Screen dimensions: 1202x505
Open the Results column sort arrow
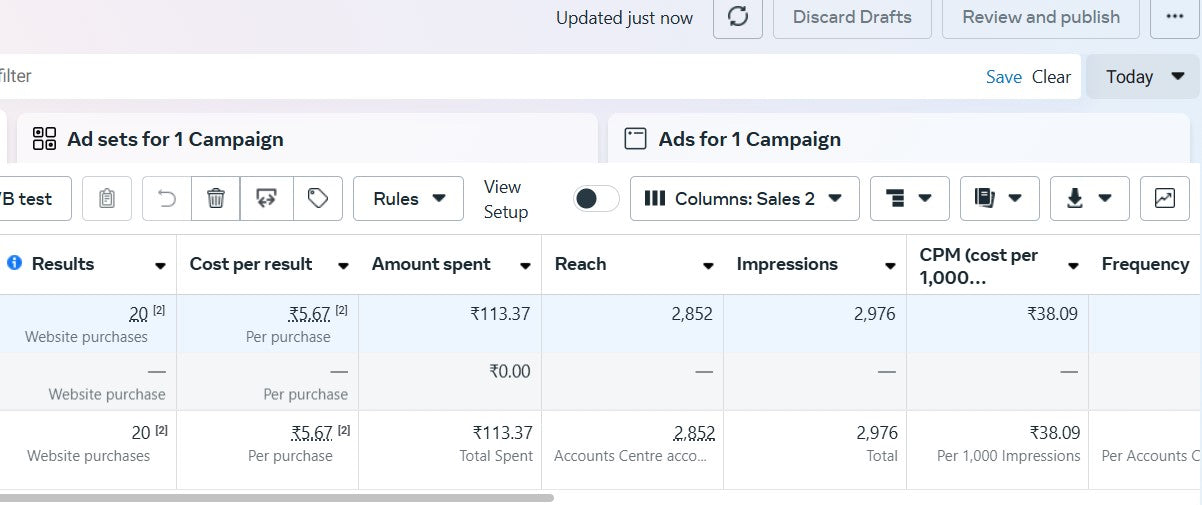(160, 266)
